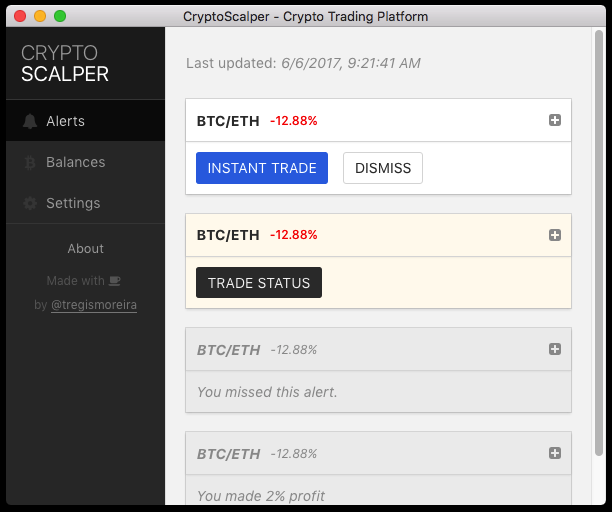Screen dimensions: 612x512
Task: View Trade Status of active alert
Action: pos(259,283)
